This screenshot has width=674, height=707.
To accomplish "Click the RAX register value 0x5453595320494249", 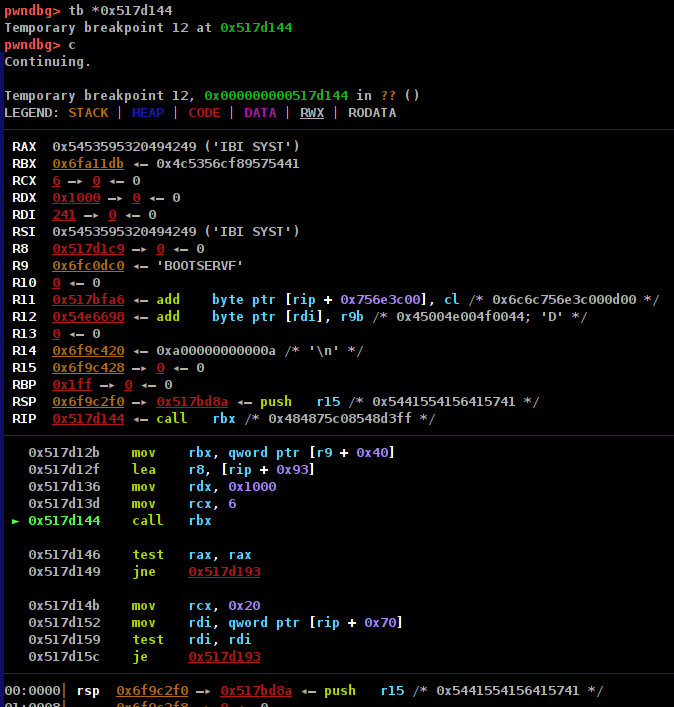I will (x=124, y=147).
